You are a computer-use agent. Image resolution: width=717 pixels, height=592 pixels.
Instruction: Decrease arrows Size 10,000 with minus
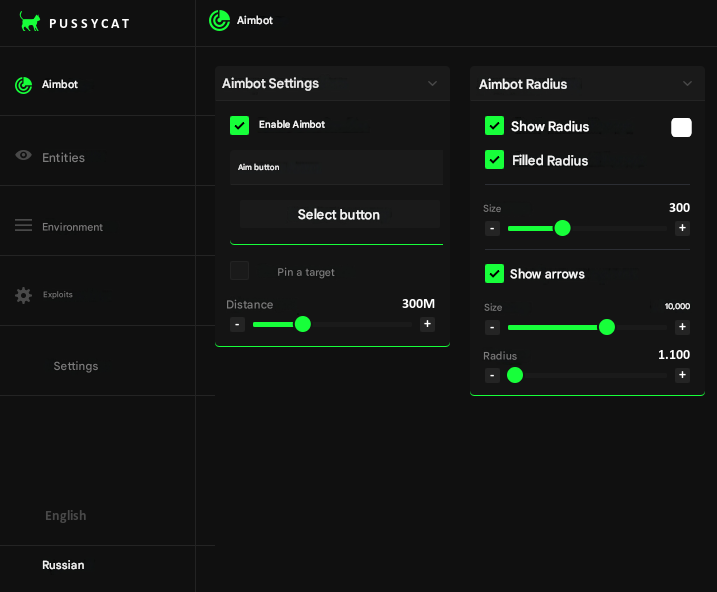click(x=492, y=327)
